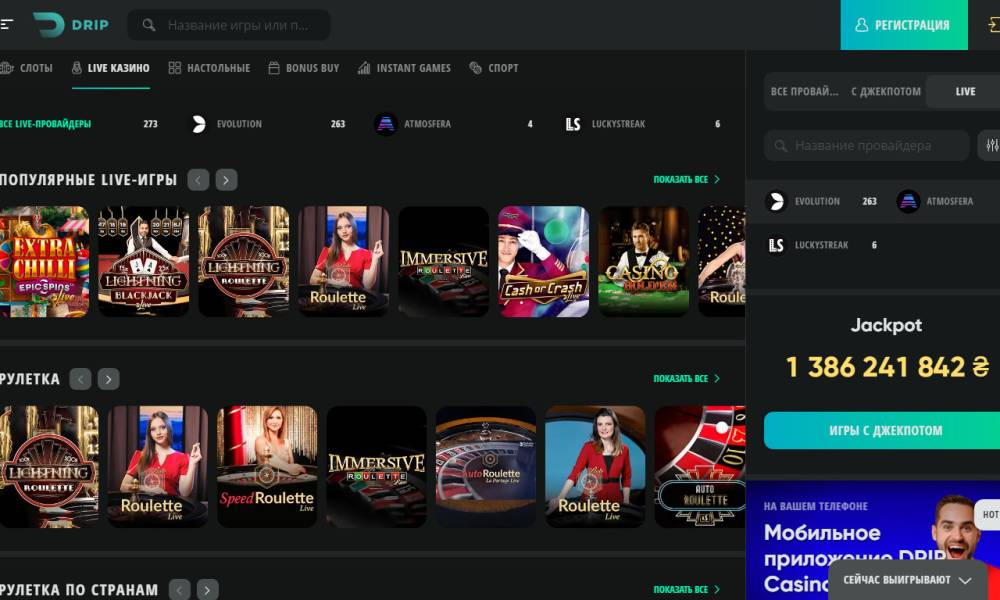Click previous arrow for РУЛЕТКА ПО СТРАНАМ

[x=179, y=590]
